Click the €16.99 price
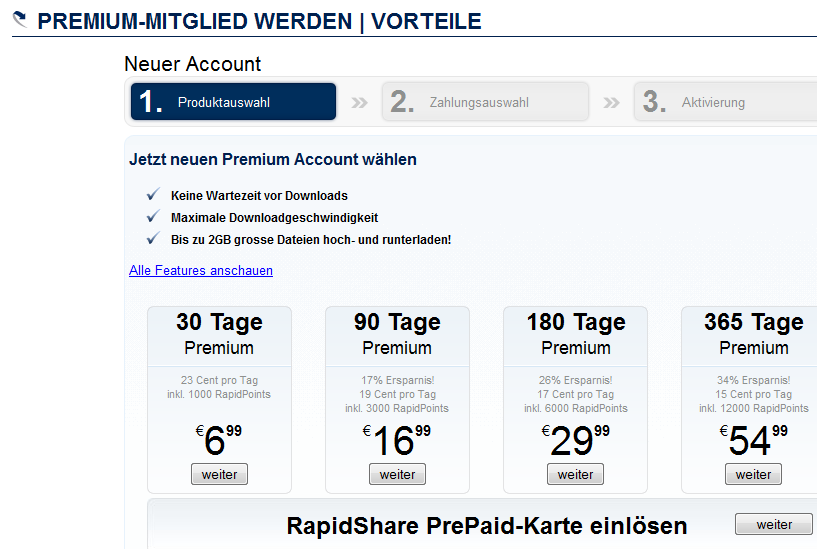The width and height of the screenshot is (817, 549). pos(397,440)
